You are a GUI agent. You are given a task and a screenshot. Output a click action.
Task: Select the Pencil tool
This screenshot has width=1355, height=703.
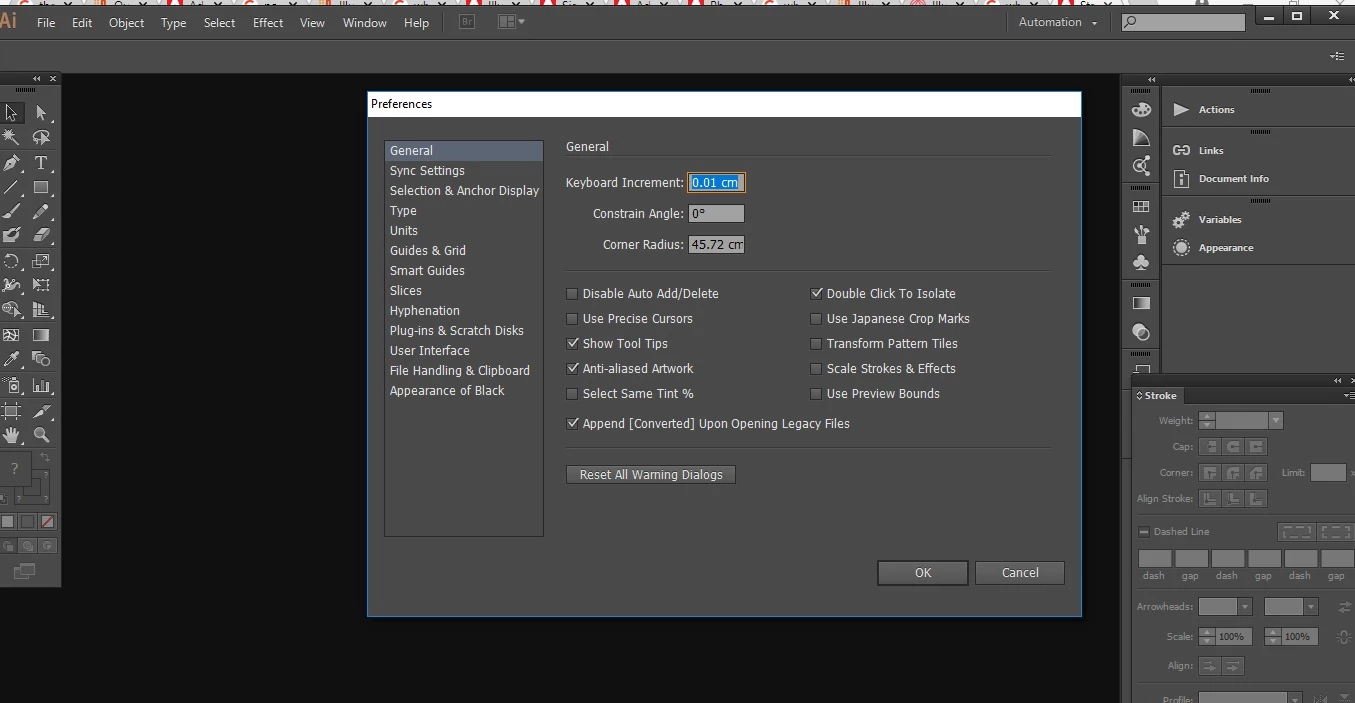[x=41, y=212]
